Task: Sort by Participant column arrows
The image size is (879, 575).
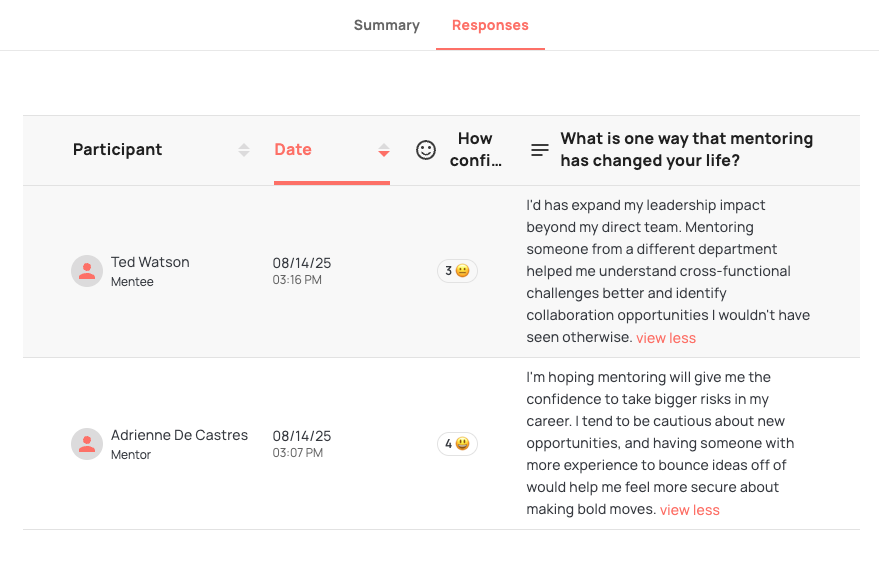Action: [244, 150]
